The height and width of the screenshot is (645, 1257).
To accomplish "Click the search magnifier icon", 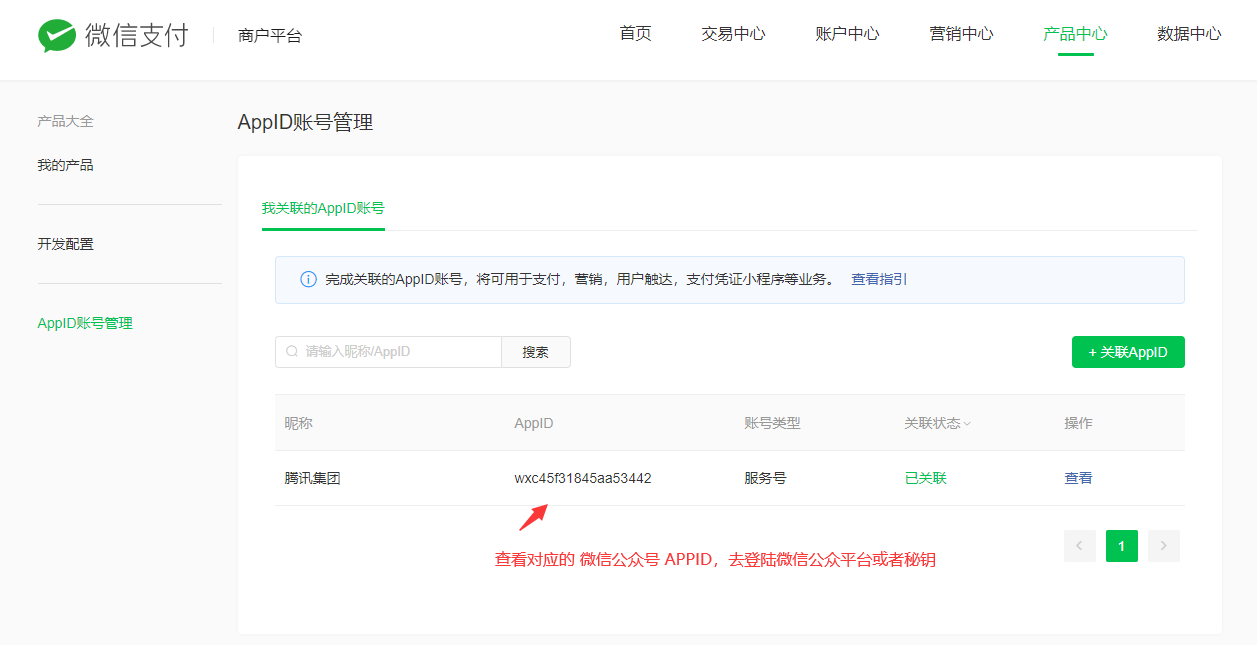I will click(x=292, y=352).
